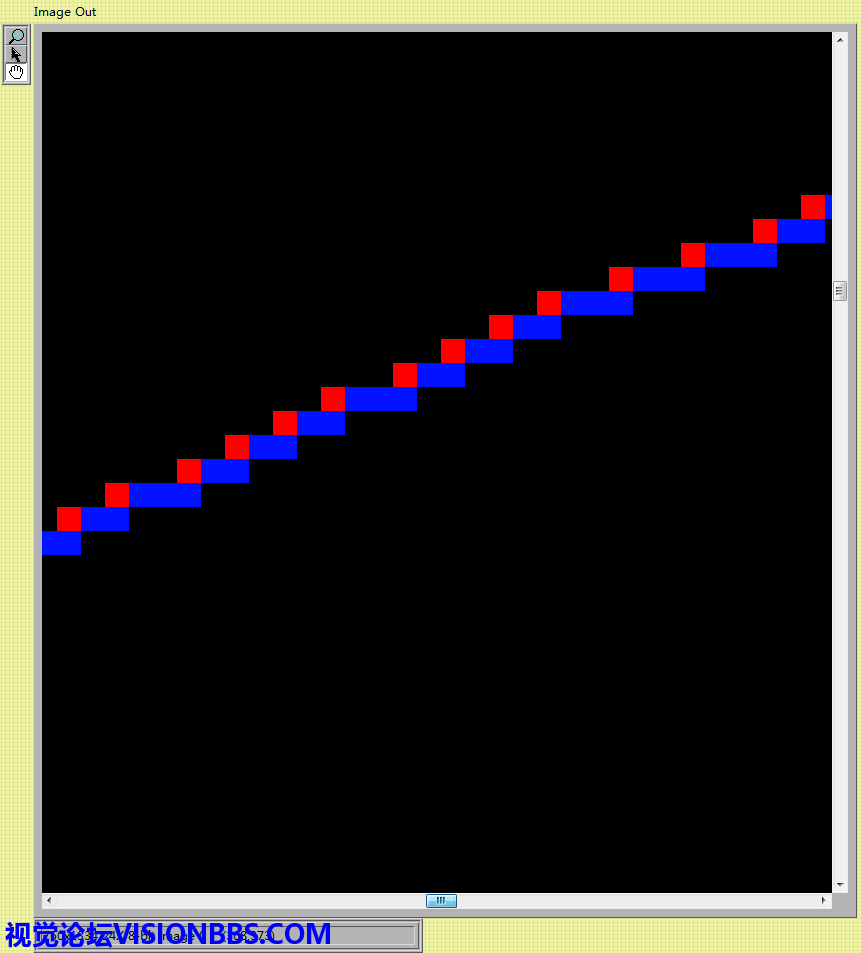Click vertical scrollbar track above the thumb

(x=839, y=160)
